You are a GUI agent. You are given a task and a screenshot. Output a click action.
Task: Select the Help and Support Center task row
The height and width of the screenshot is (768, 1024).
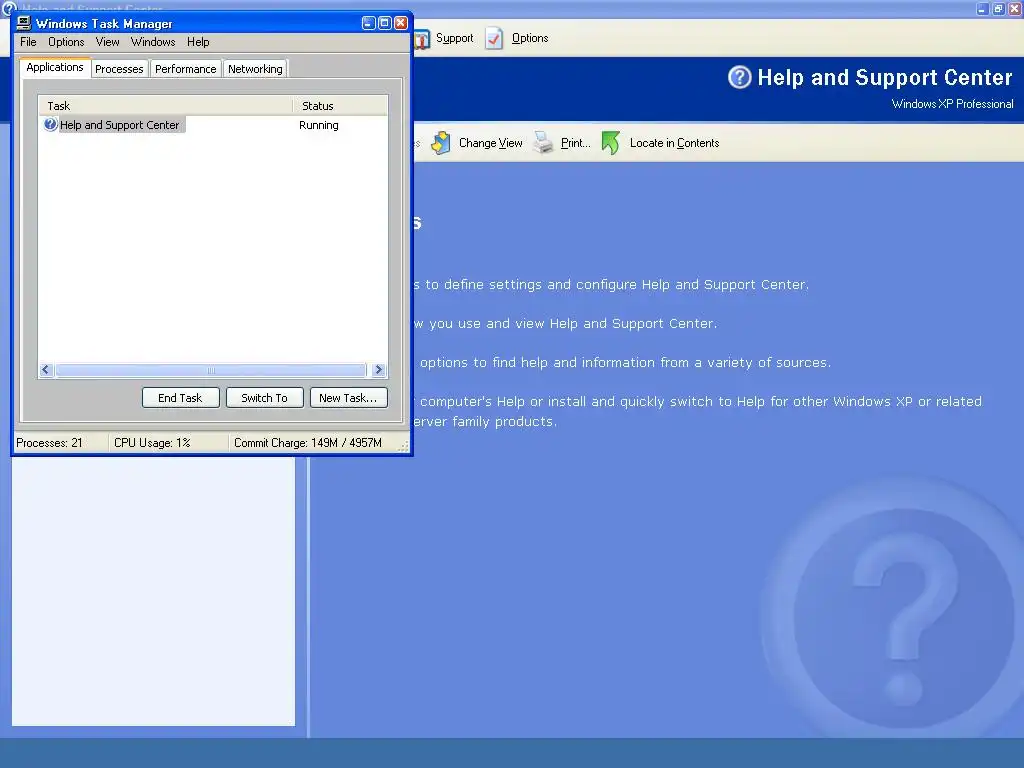tap(213, 125)
